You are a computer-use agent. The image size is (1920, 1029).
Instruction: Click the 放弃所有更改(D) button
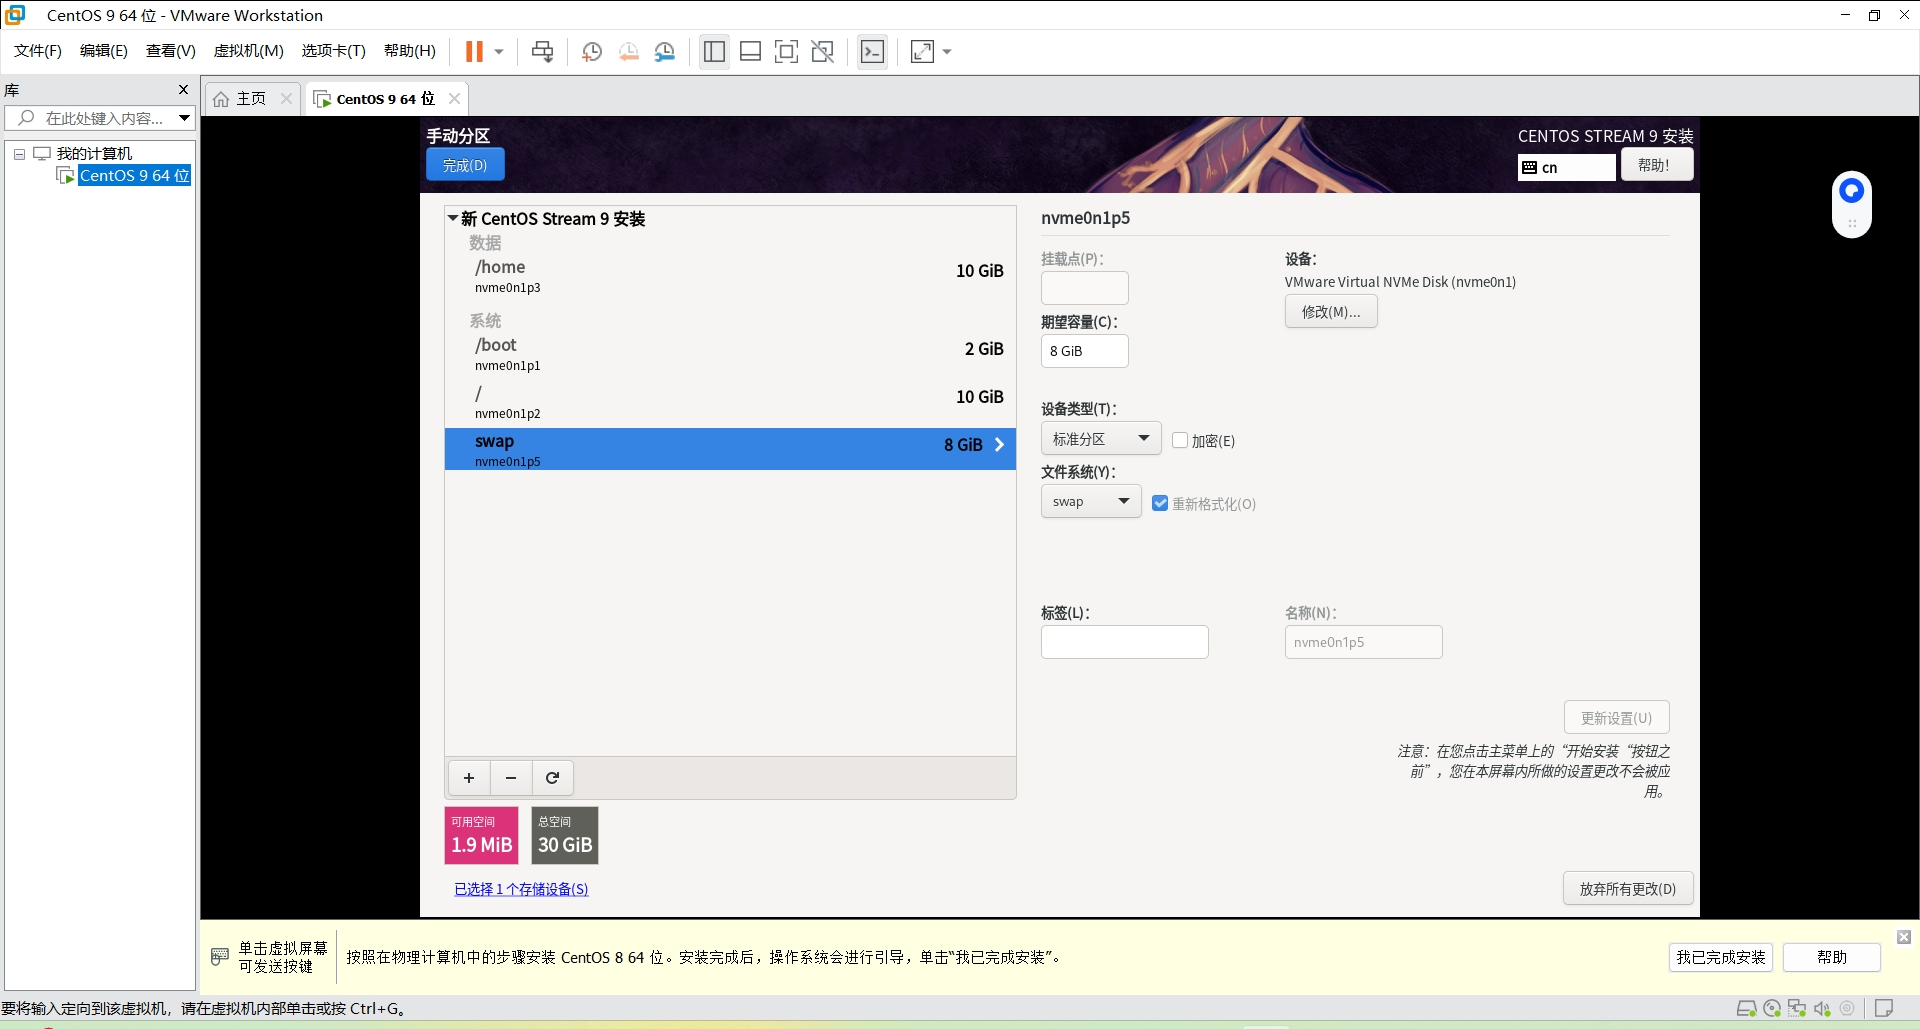pyautogui.click(x=1628, y=889)
